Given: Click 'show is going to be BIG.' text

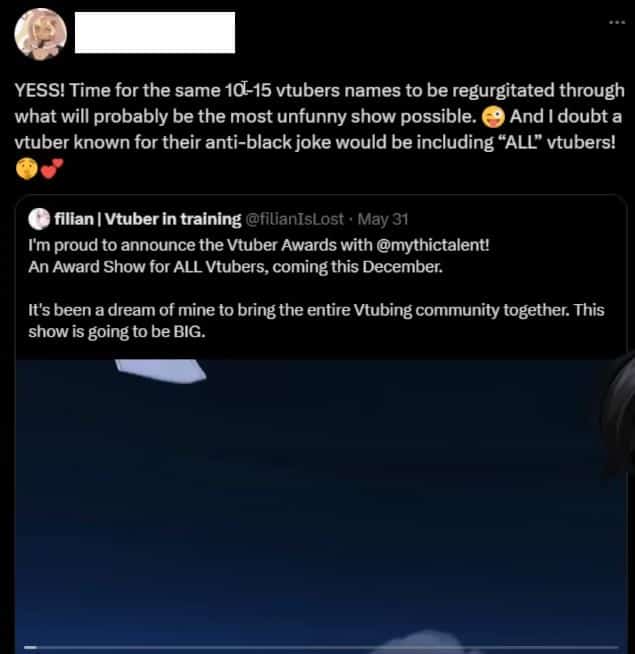Looking at the screenshot, I should [117, 332].
